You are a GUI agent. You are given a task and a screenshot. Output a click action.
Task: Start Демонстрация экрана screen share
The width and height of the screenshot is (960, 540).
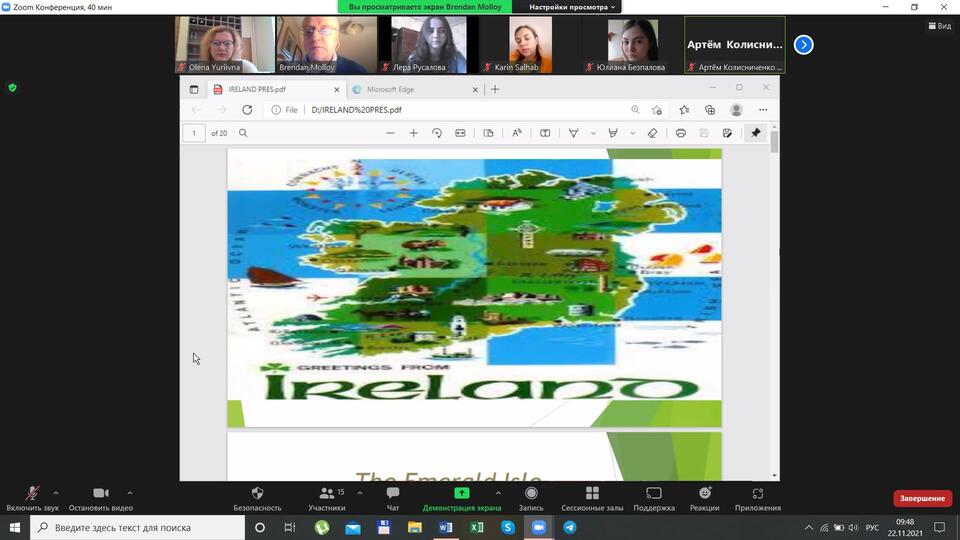tap(462, 498)
